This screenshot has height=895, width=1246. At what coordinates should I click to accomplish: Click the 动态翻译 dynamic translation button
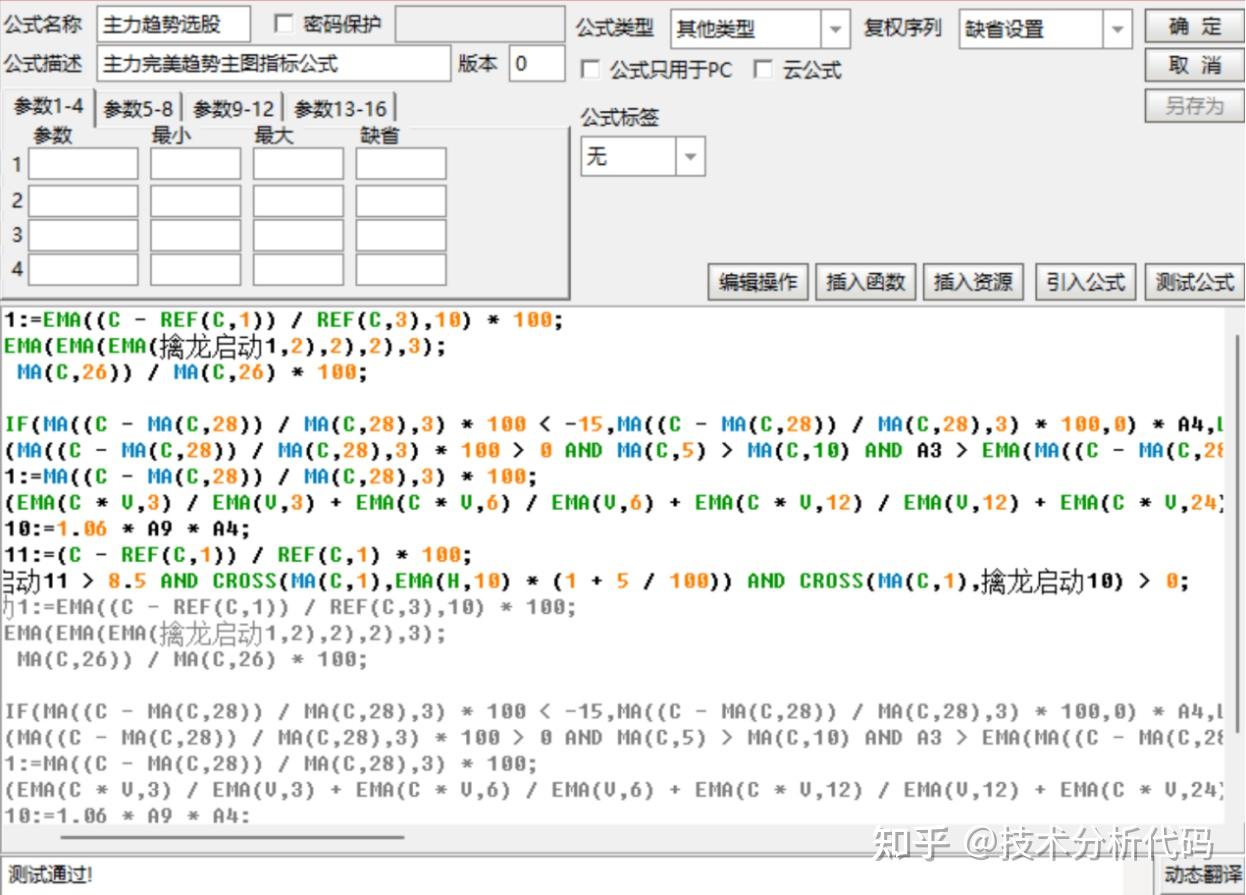coord(1202,875)
